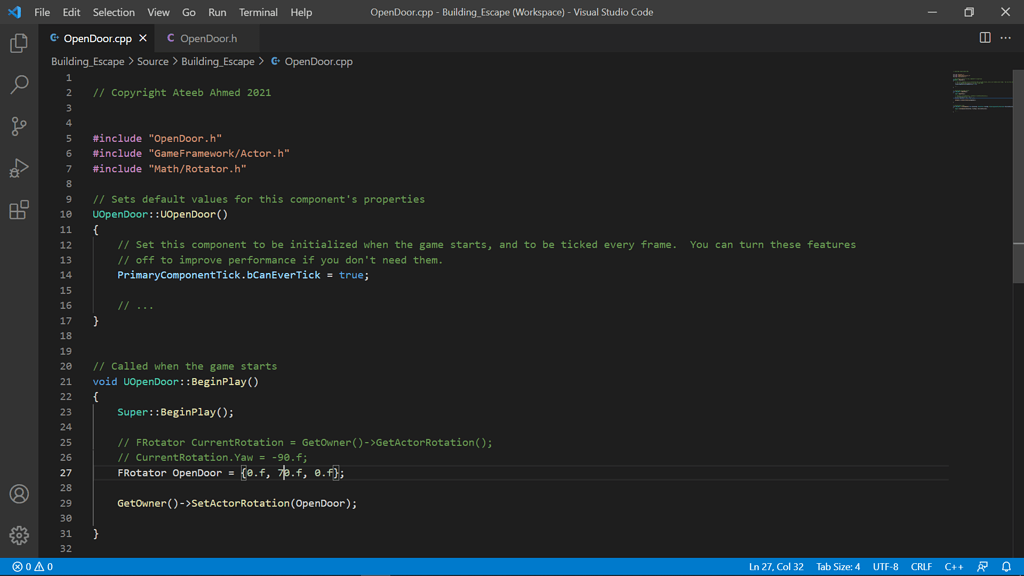The image size is (1024, 576).
Task: Open notifications via the bell icon
Action: [x=1007, y=566]
